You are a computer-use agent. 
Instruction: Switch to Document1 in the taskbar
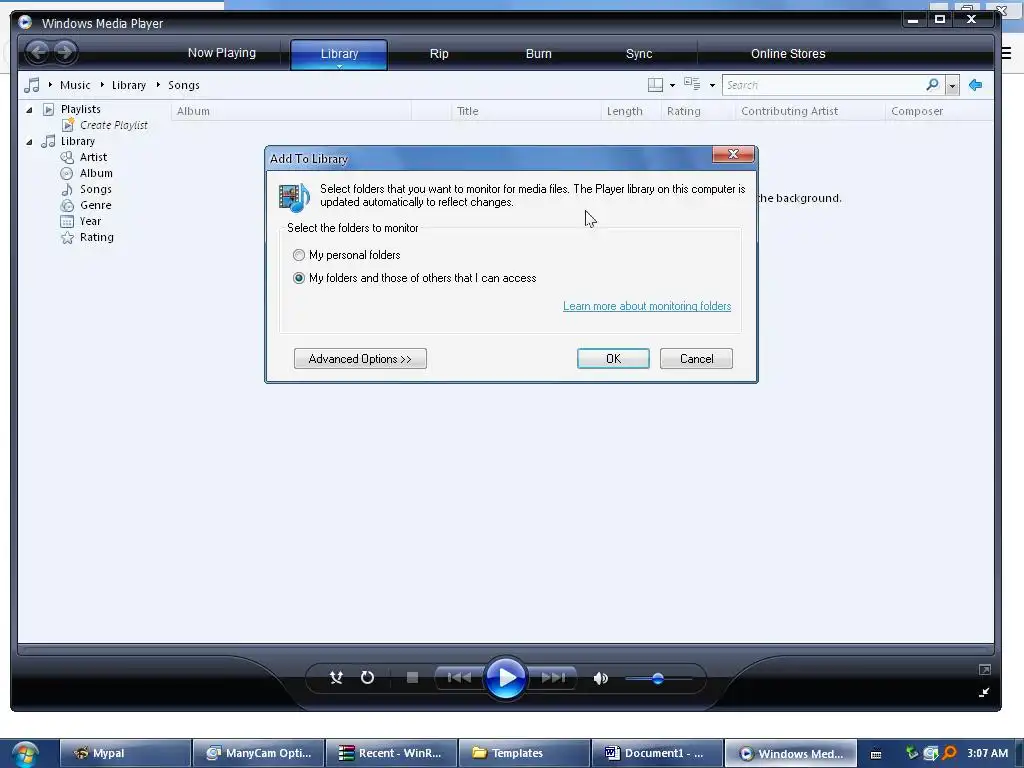(x=657, y=753)
